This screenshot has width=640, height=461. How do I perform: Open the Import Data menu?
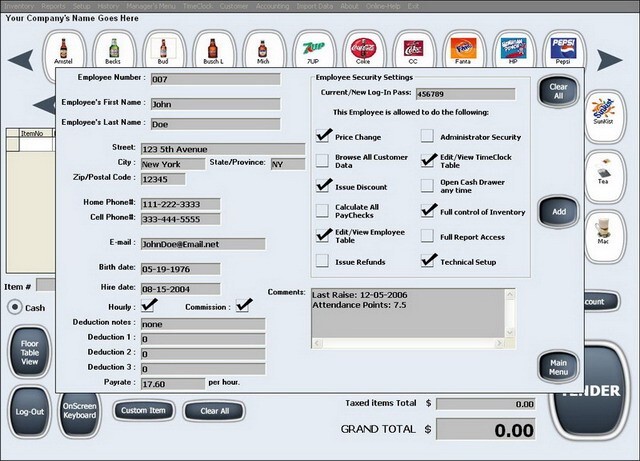[x=315, y=6]
